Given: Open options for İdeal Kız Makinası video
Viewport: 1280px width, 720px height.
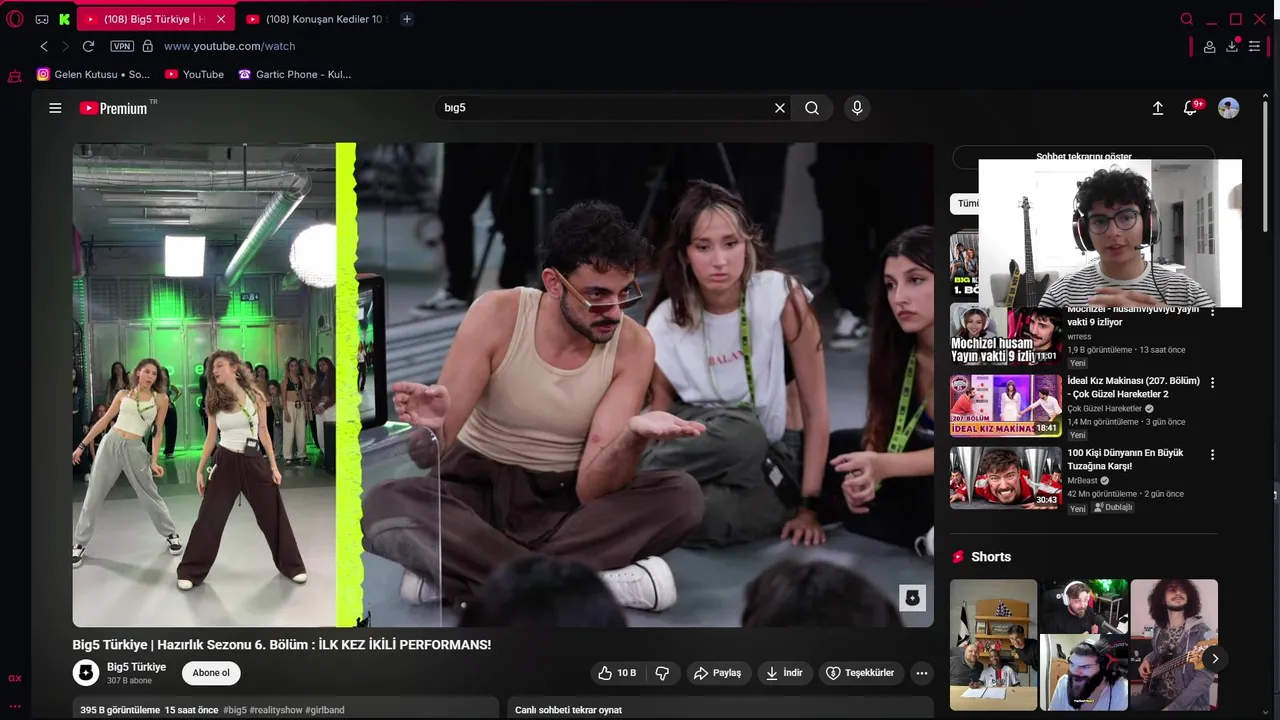Looking at the screenshot, I should click(x=1213, y=382).
